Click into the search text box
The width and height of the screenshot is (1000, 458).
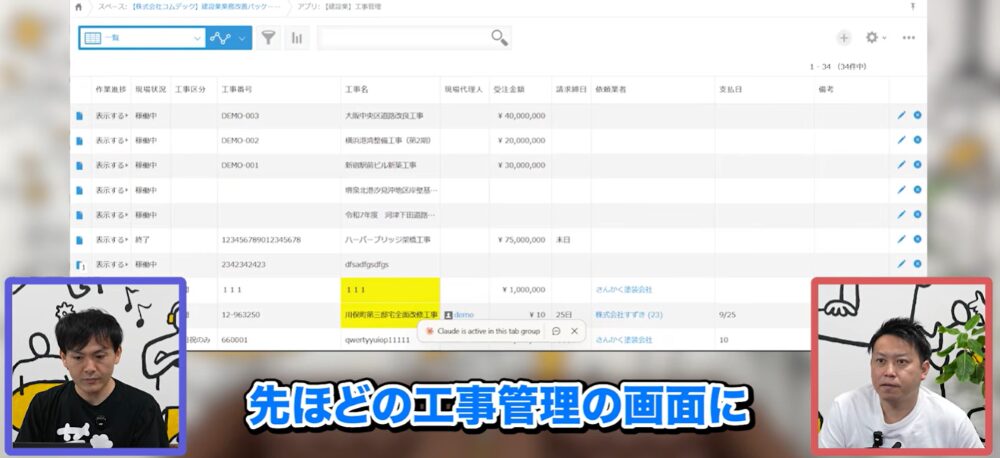404,38
